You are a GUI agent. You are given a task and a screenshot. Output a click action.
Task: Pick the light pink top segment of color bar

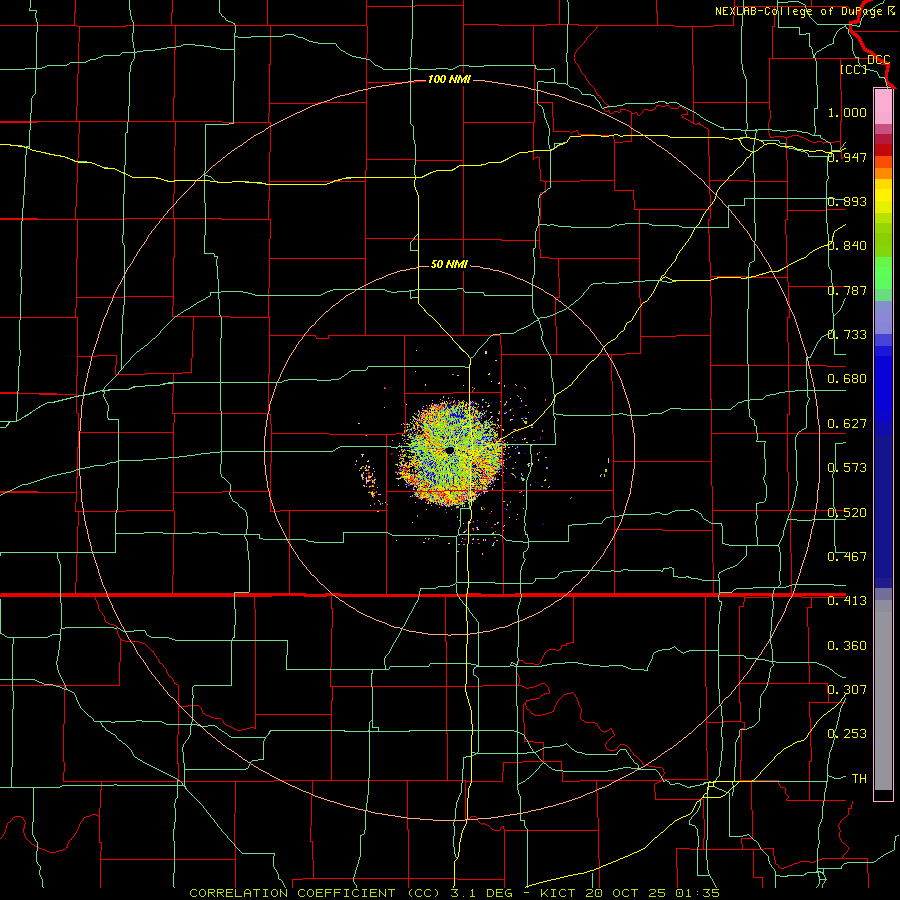click(883, 107)
